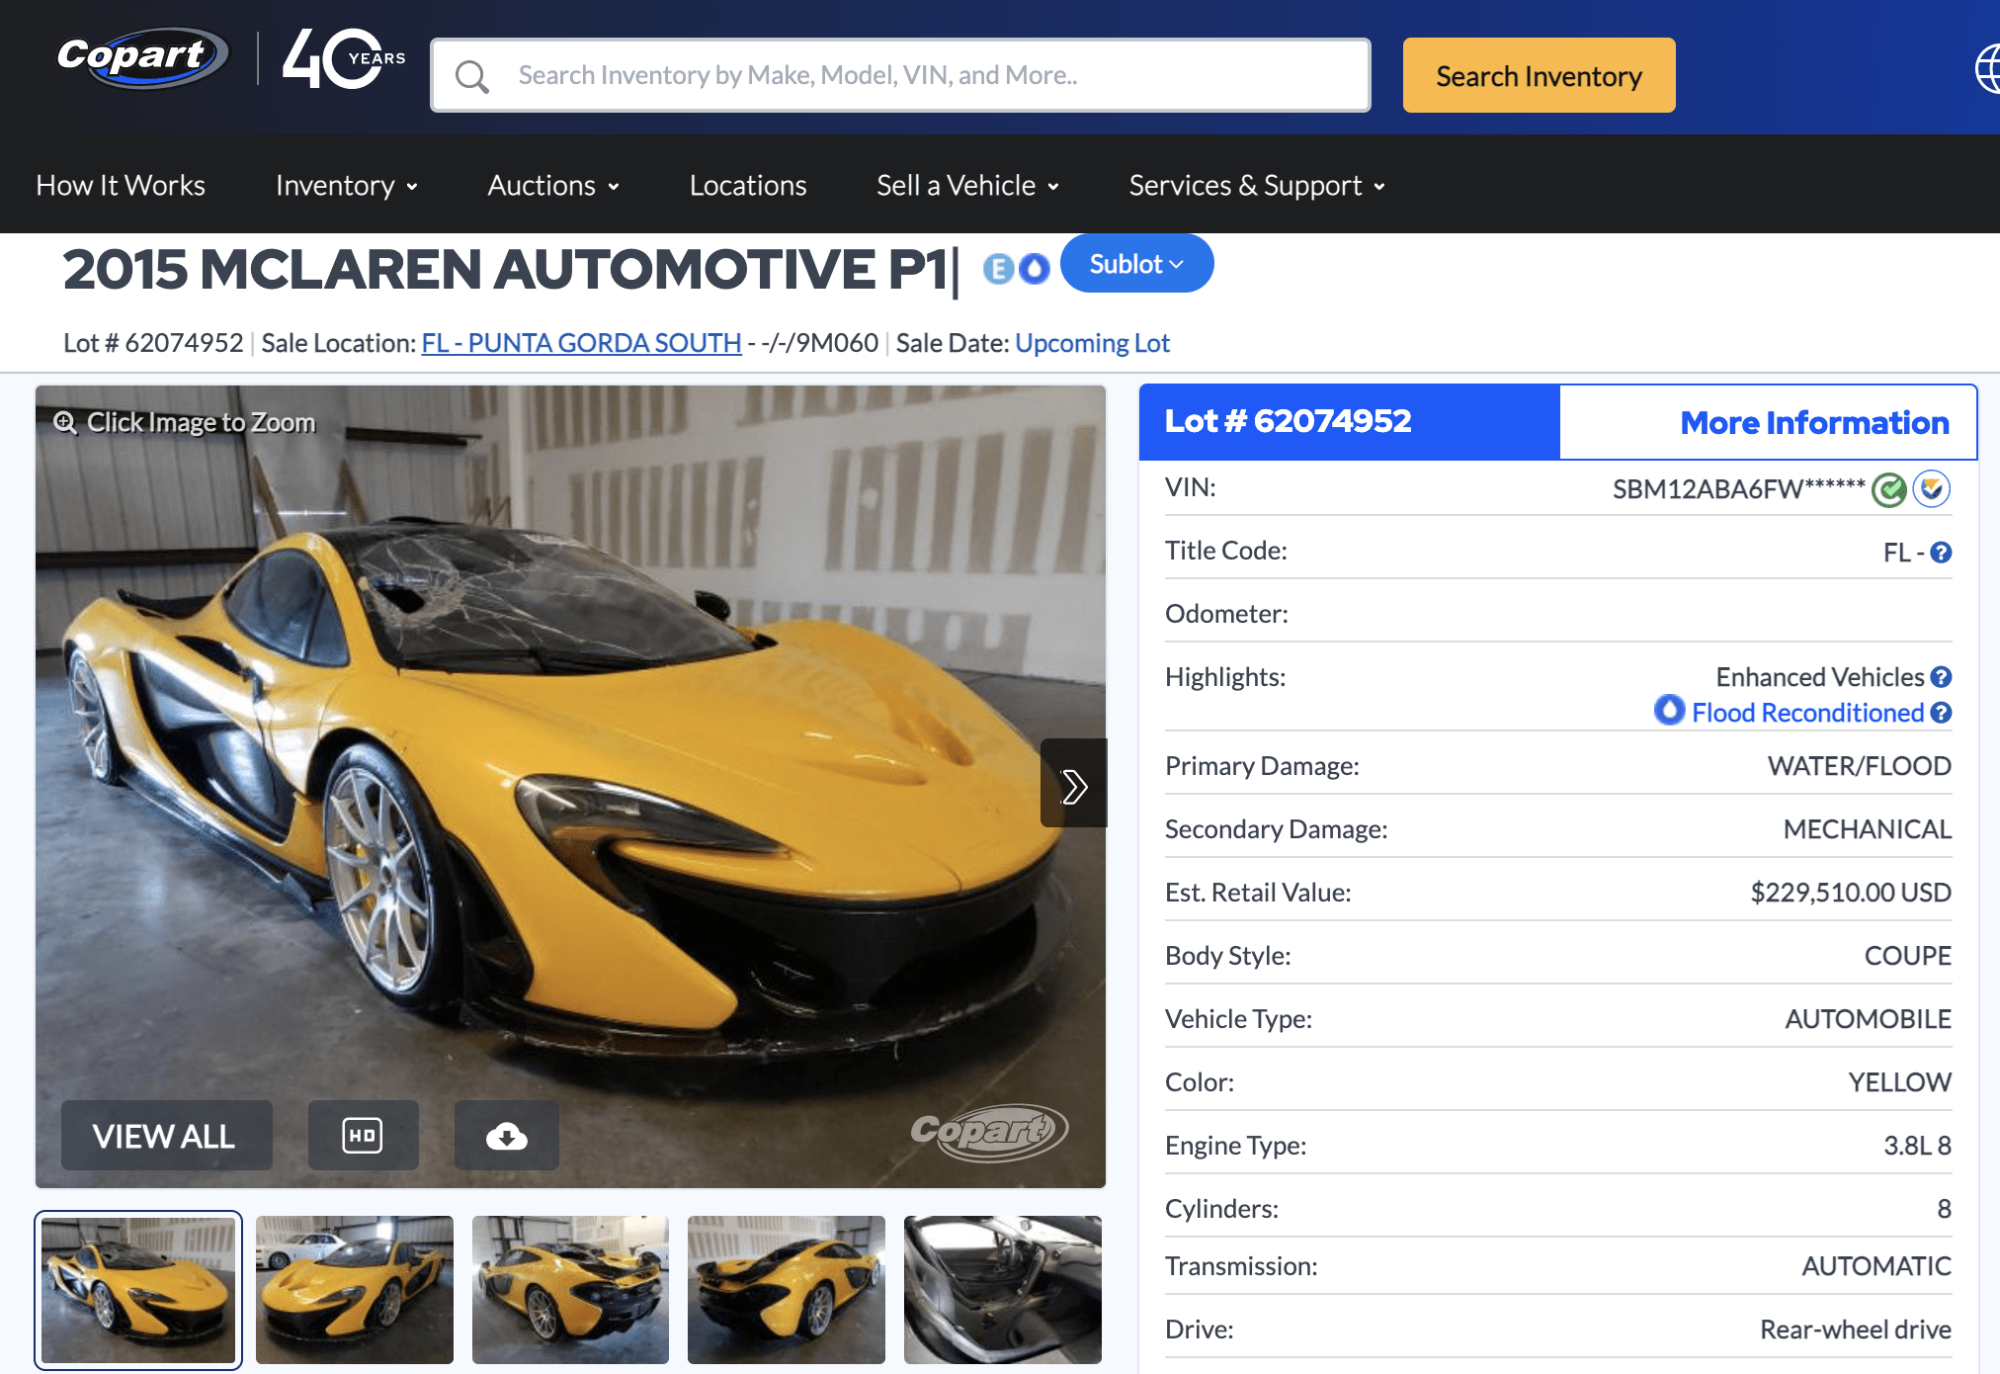Open the Sublot dropdown

(1137, 264)
